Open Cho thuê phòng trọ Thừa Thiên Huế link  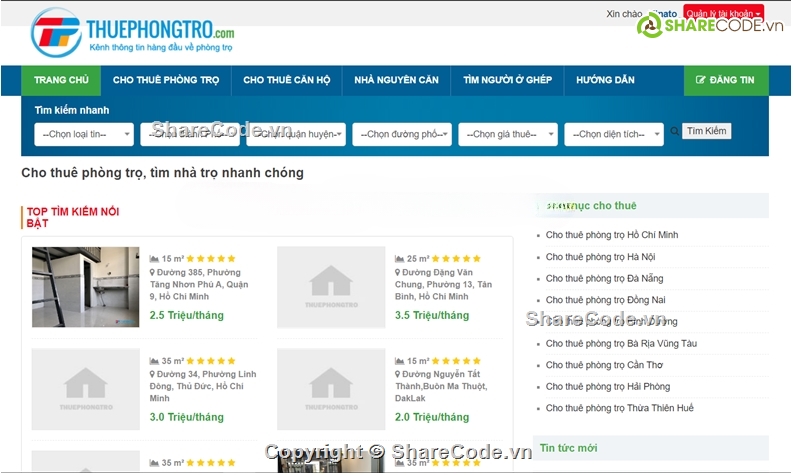coord(620,408)
